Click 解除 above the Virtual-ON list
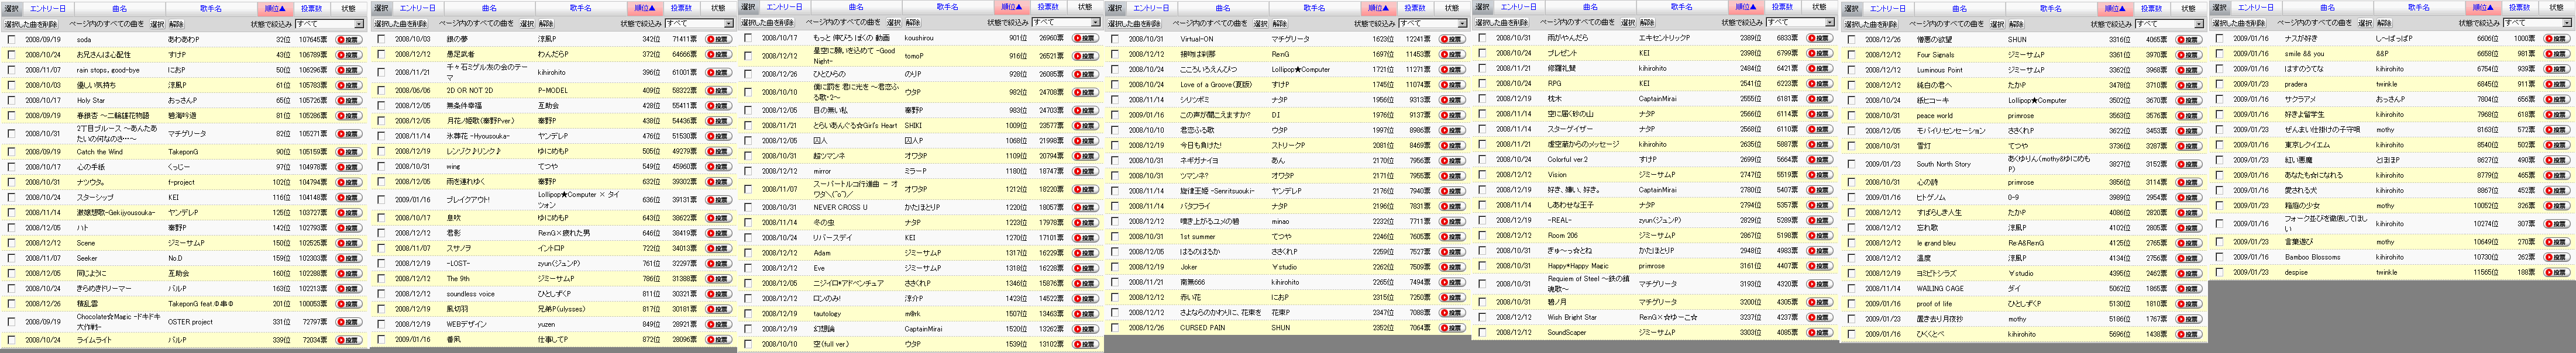The image size is (2576, 353). tap(1280, 24)
